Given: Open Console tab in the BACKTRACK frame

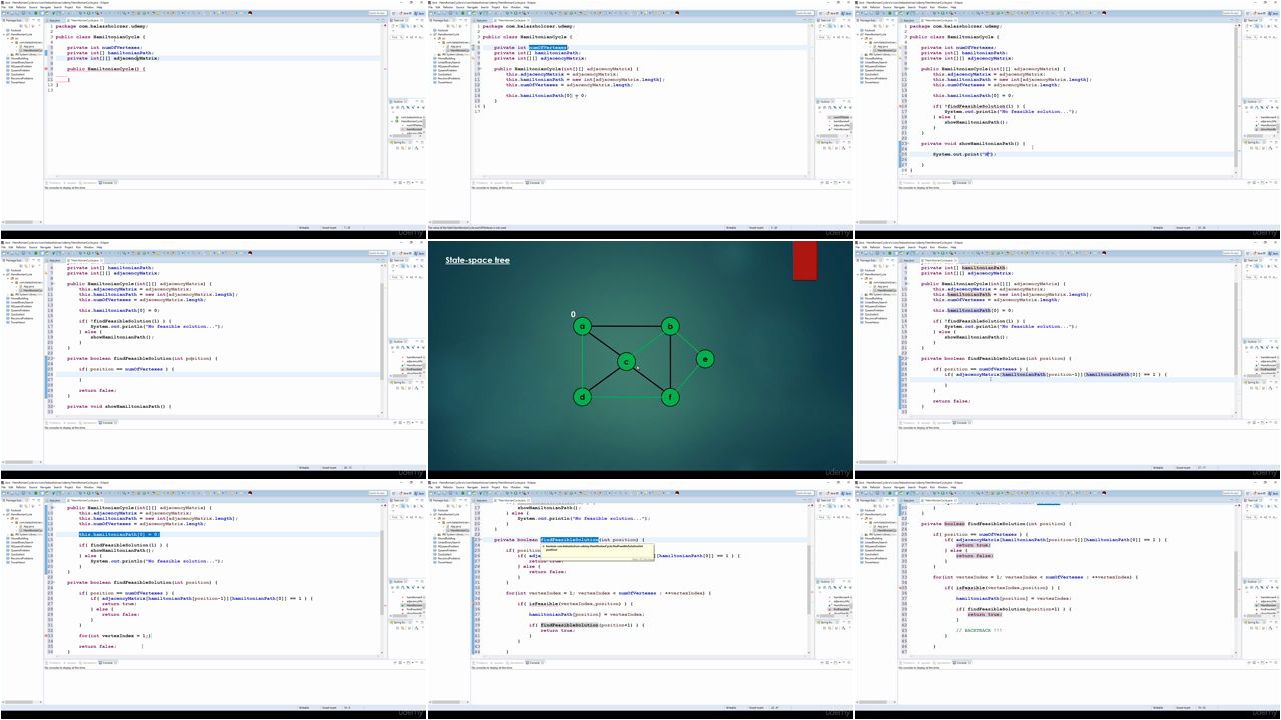Looking at the screenshot, I should point(962,661).
